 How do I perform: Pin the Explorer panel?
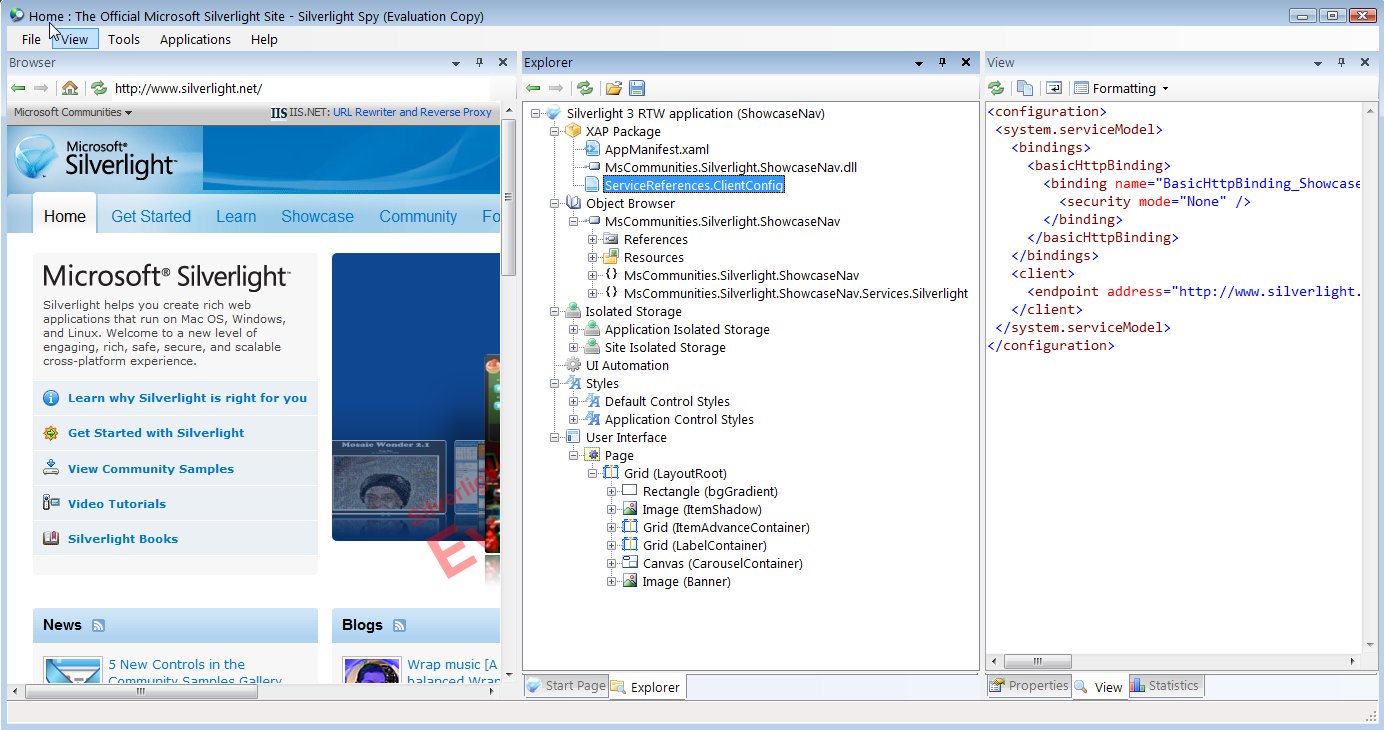(942, 62)
